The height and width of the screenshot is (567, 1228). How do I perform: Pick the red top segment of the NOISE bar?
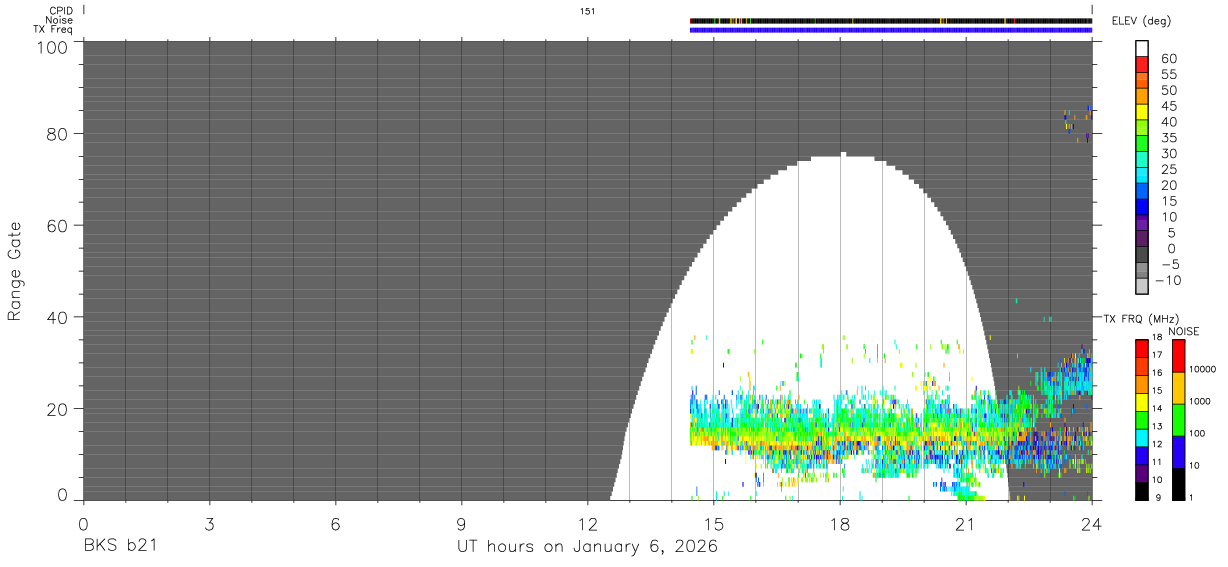pyautogui.click(x=1178, y=355)
